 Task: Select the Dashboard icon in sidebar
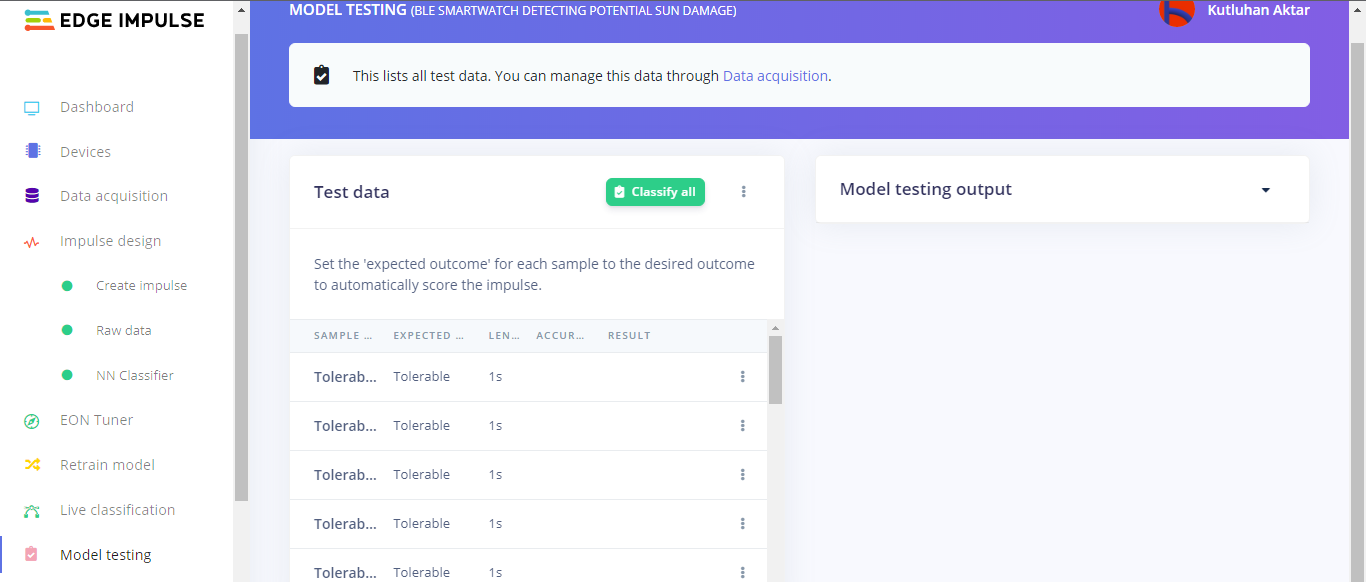pos(31,106)
